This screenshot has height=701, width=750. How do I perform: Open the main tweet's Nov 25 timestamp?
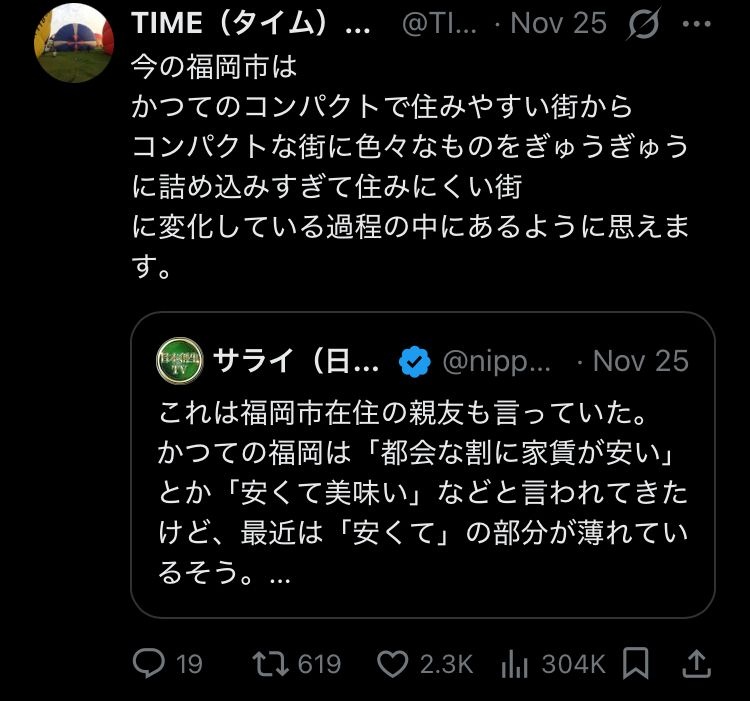tap(559, 24)
